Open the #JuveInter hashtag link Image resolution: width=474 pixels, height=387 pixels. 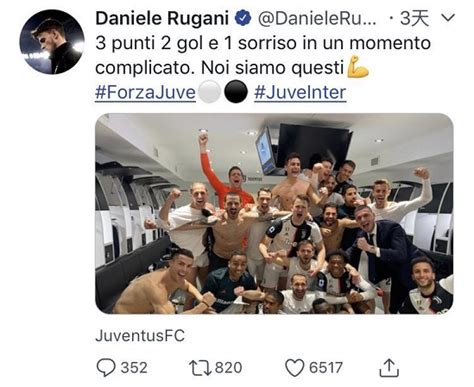[x=300, y=92]
